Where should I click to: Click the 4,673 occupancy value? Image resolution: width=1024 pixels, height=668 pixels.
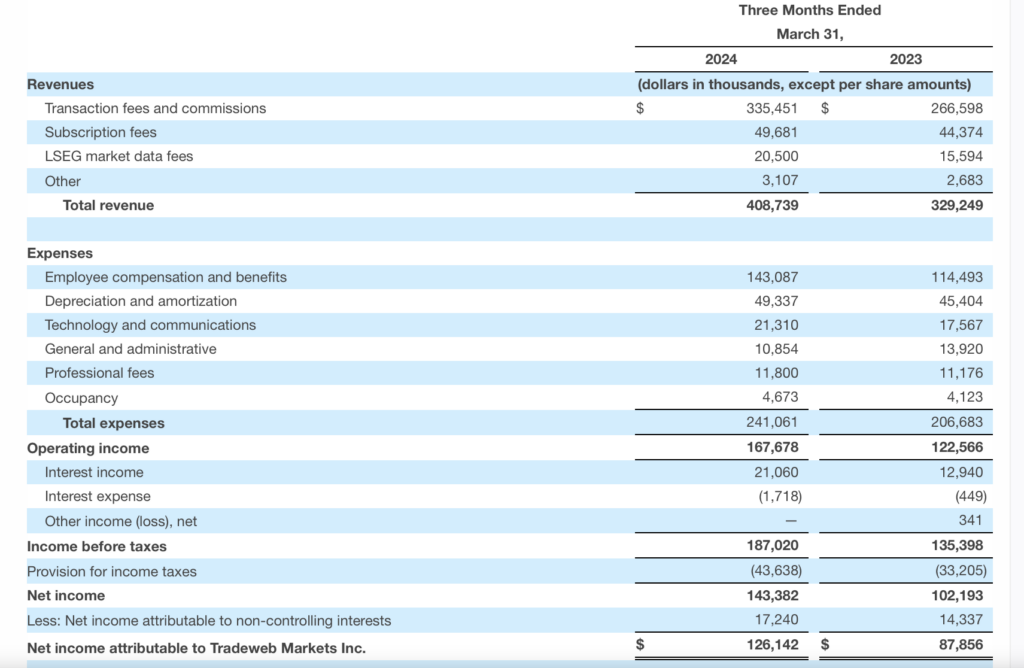(780, 397)
